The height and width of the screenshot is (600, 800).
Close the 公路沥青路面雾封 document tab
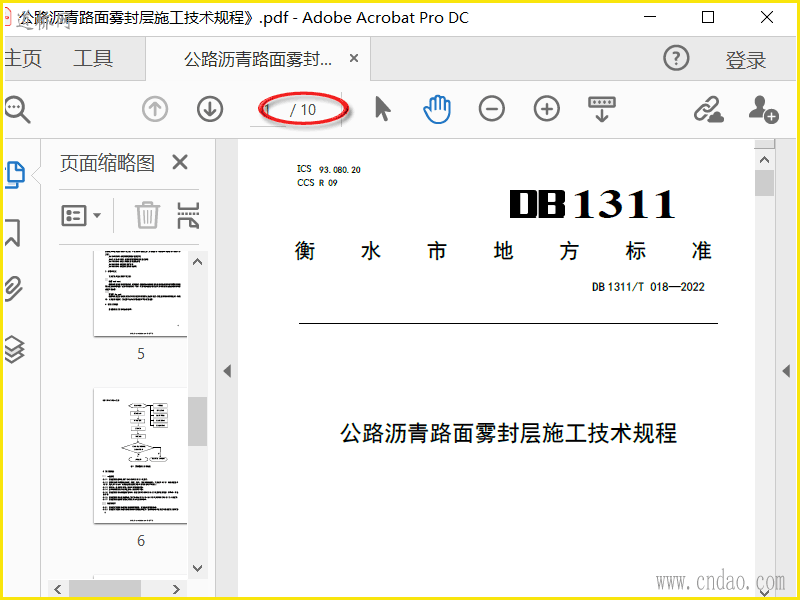(x=354, y=58)
